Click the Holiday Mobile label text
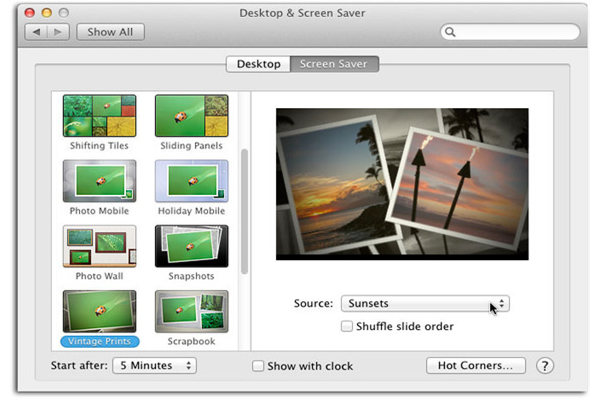This screenshot has width=600, height=400. point(191,211)
